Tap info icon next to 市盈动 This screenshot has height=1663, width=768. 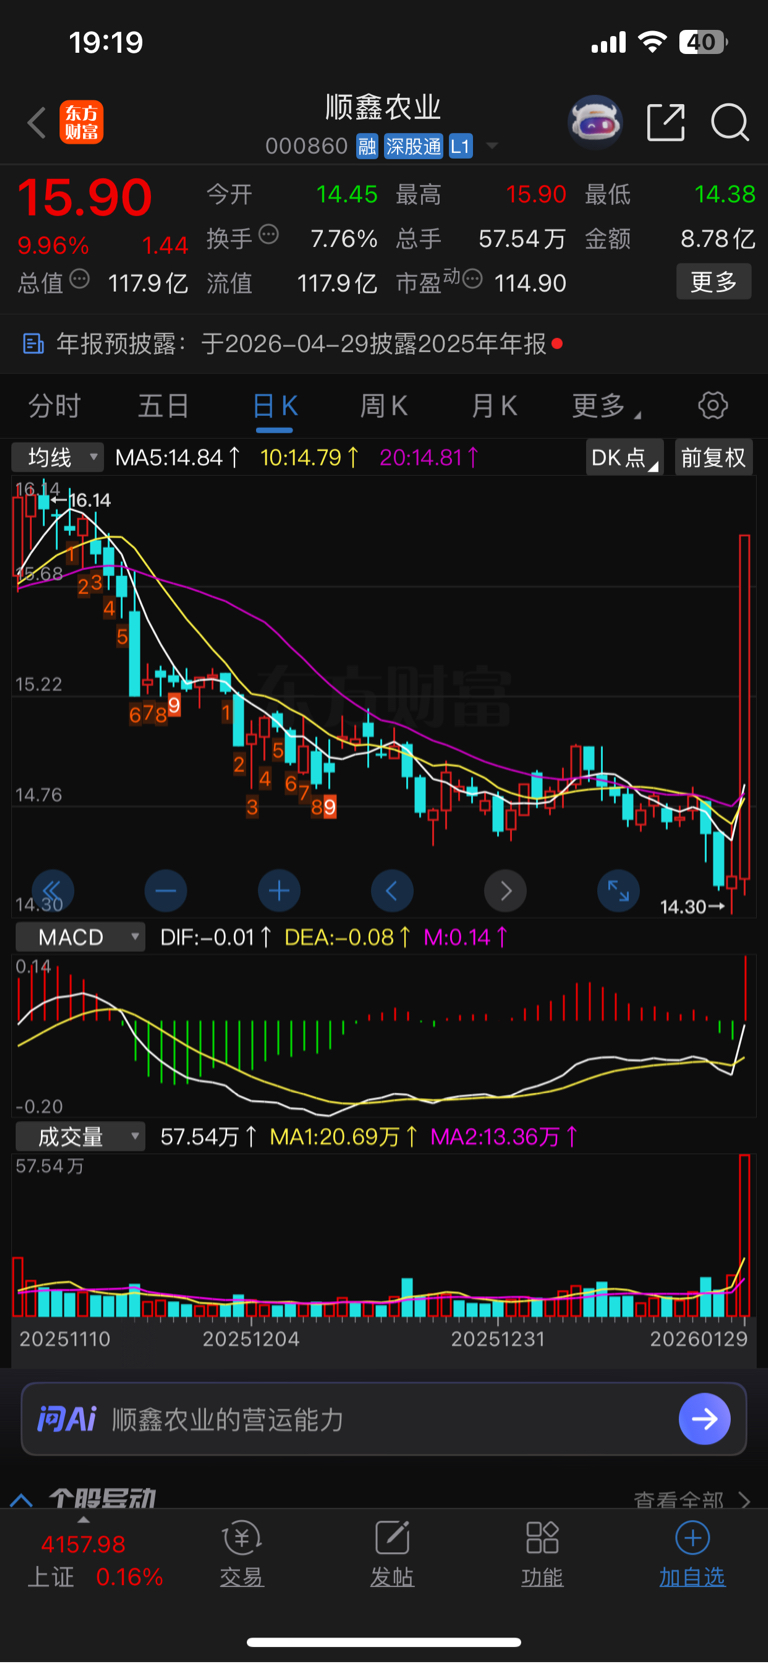473,278
